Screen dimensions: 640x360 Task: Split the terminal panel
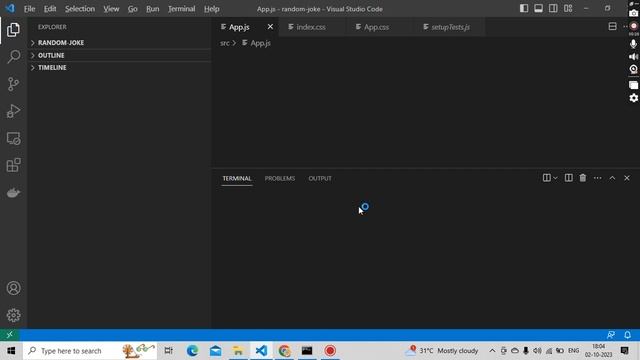568,178
